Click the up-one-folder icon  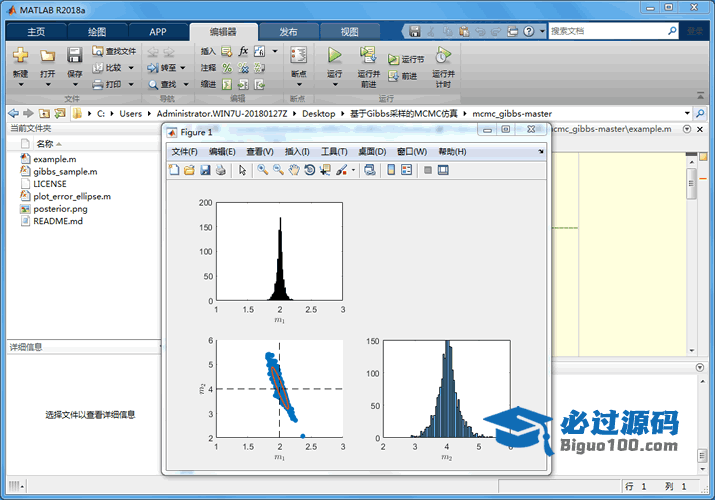coord(44,113)
